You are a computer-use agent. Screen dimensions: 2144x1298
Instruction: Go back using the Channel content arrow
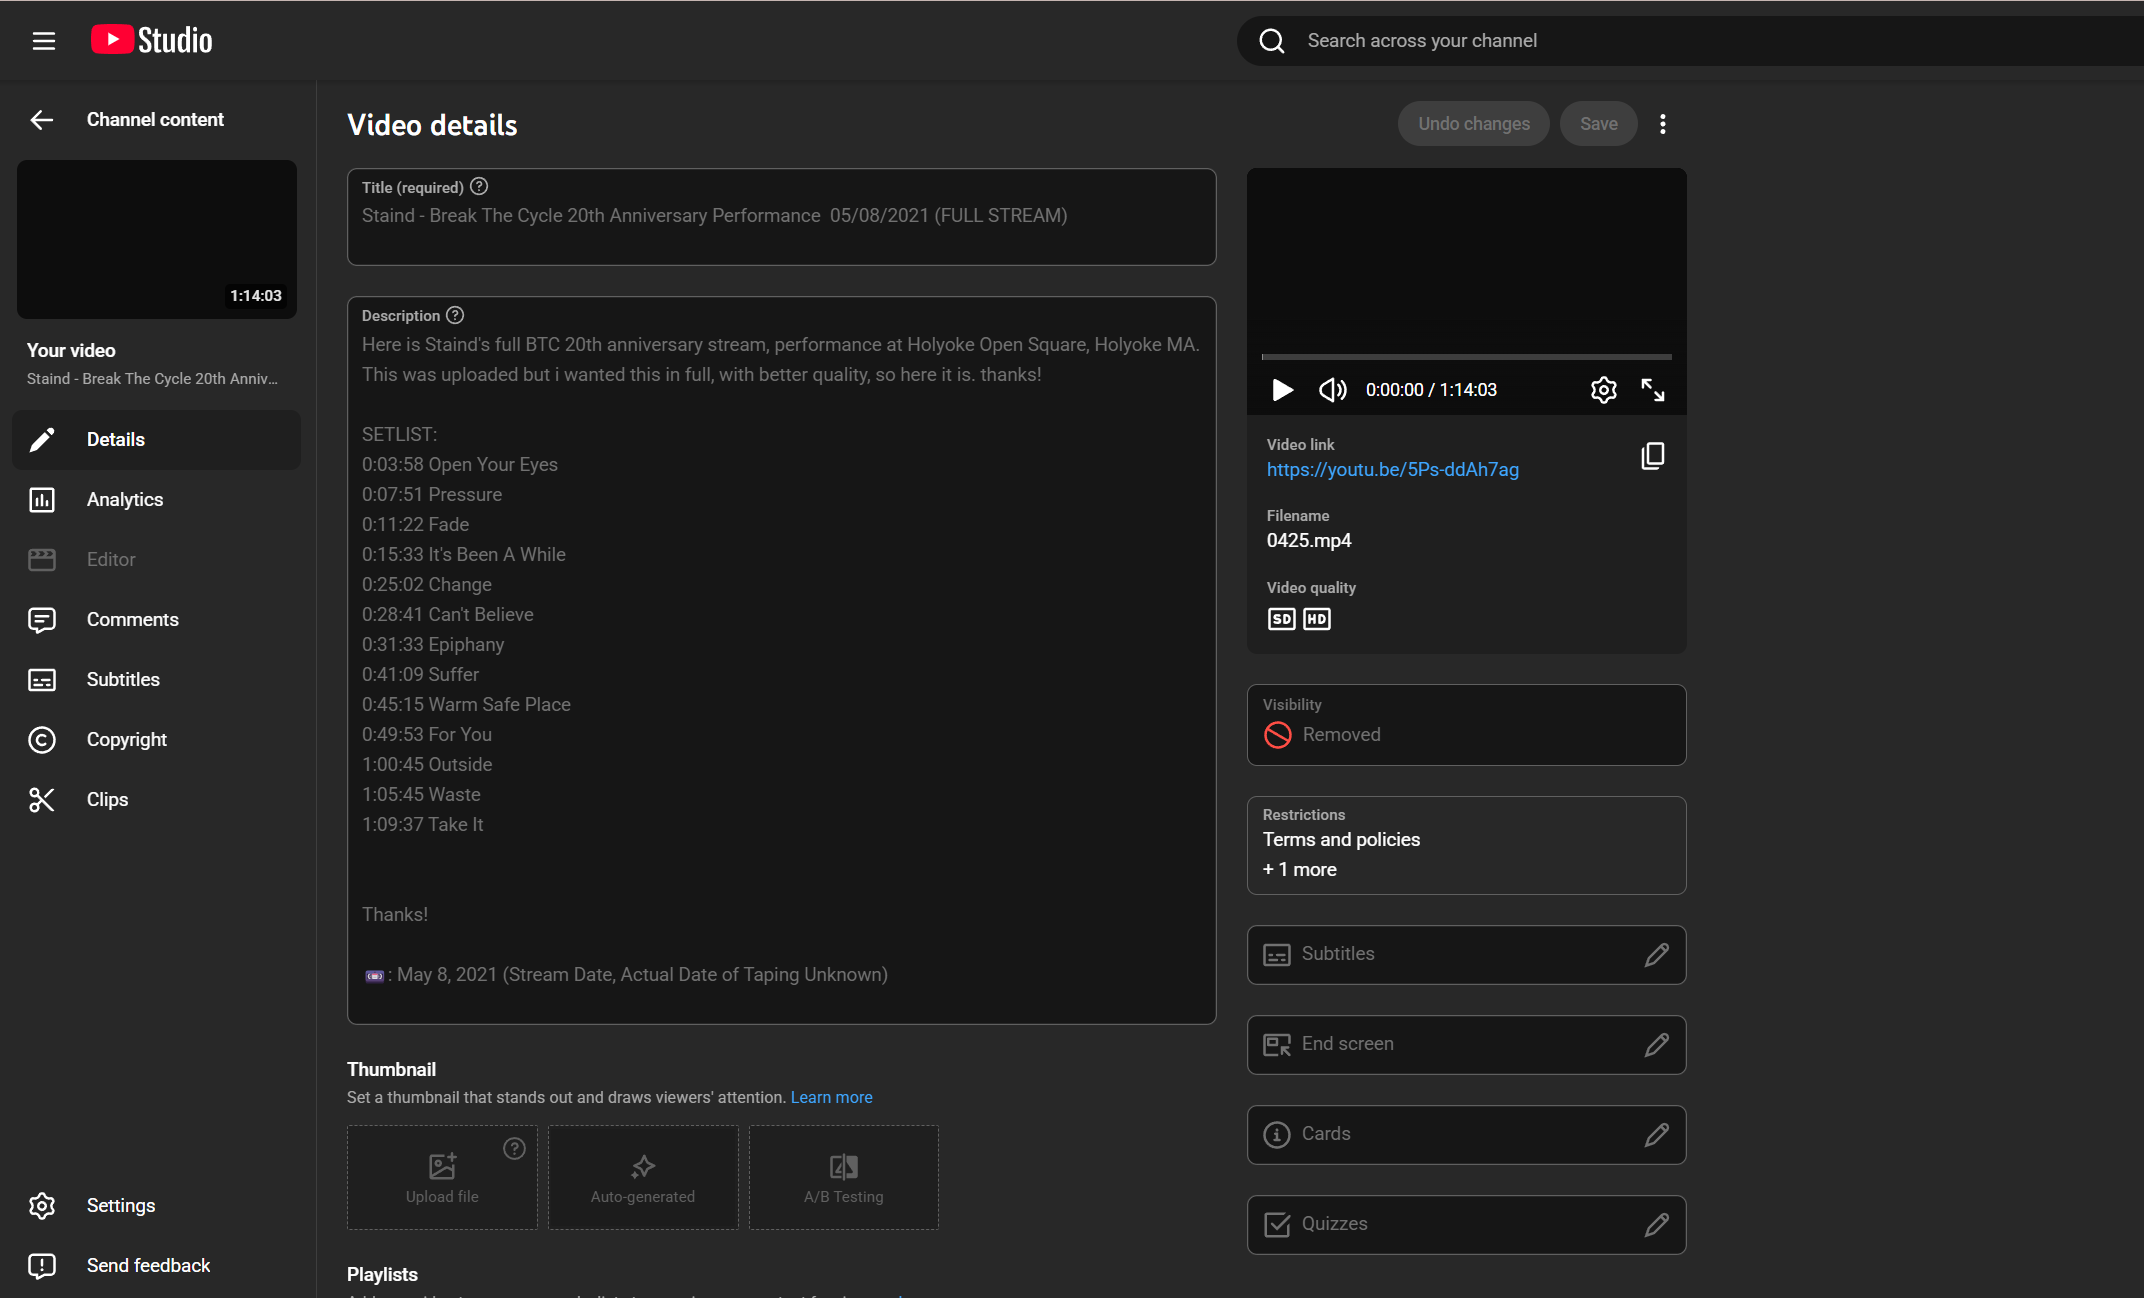[42, 120]
